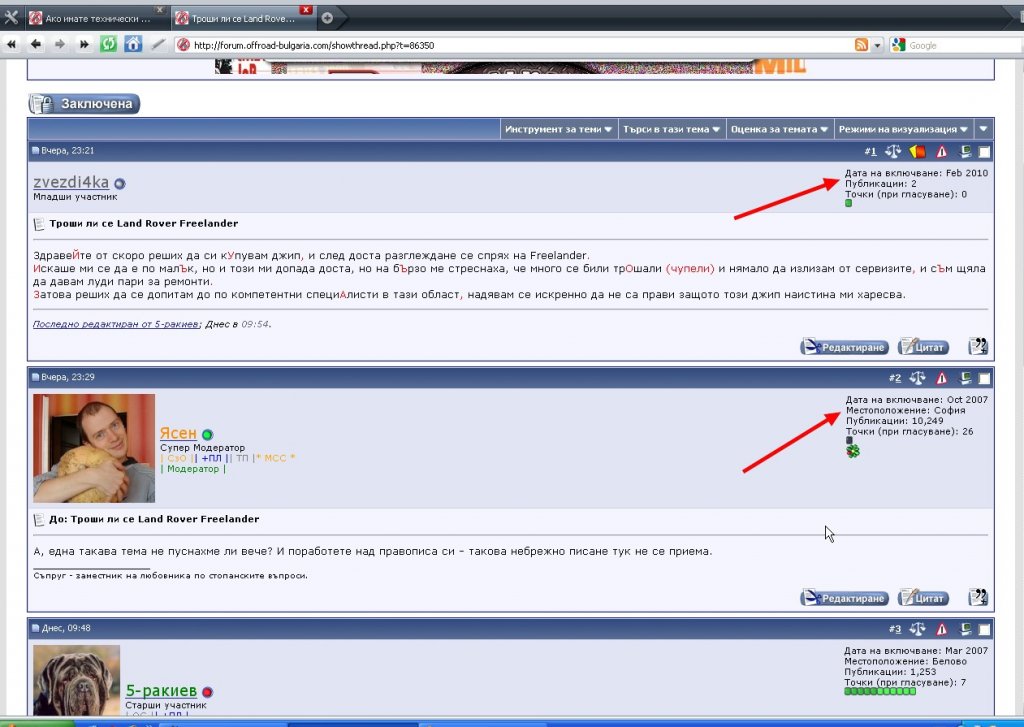Open the RSS feed dropdown arrow
Screen dimensions: 1024x727
point(877,45)
